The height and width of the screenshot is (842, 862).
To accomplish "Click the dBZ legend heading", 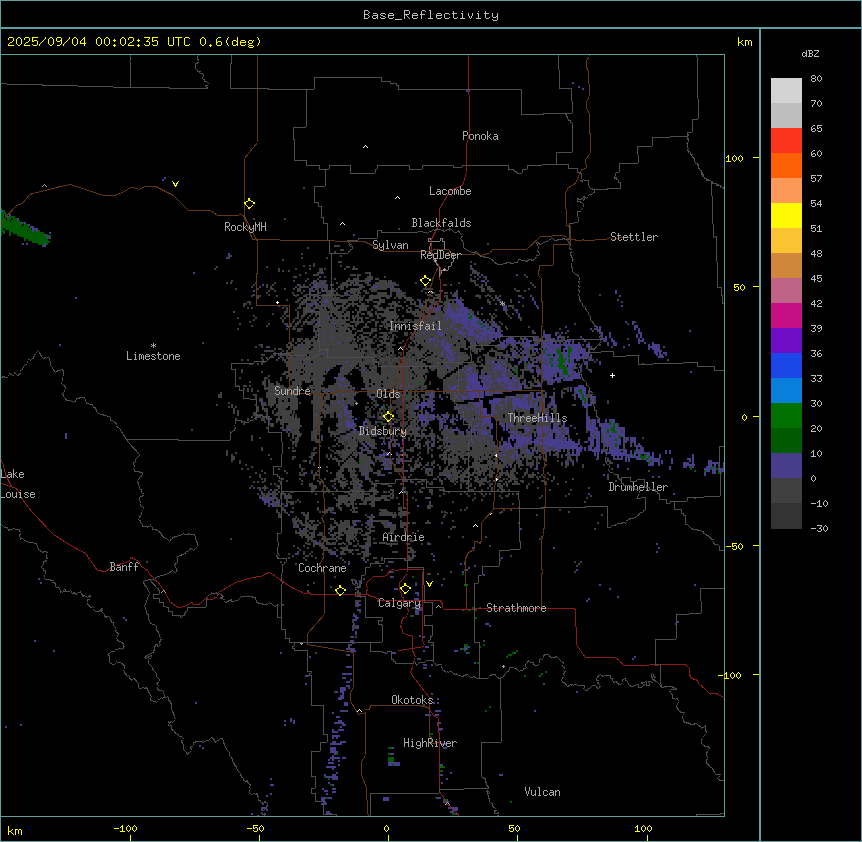I will [x=810, y=54].
